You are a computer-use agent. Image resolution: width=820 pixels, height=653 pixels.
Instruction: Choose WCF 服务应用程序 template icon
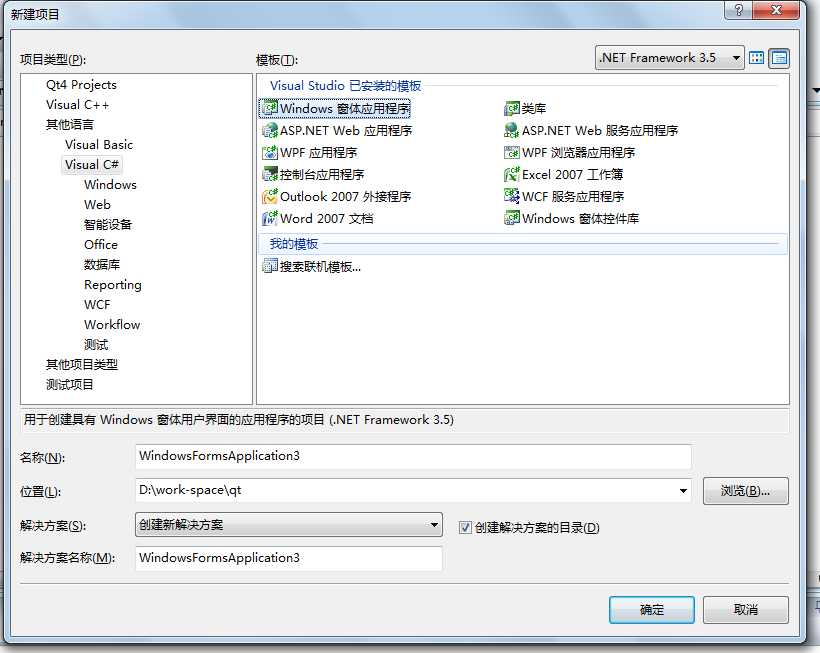[x=511, y=196]
